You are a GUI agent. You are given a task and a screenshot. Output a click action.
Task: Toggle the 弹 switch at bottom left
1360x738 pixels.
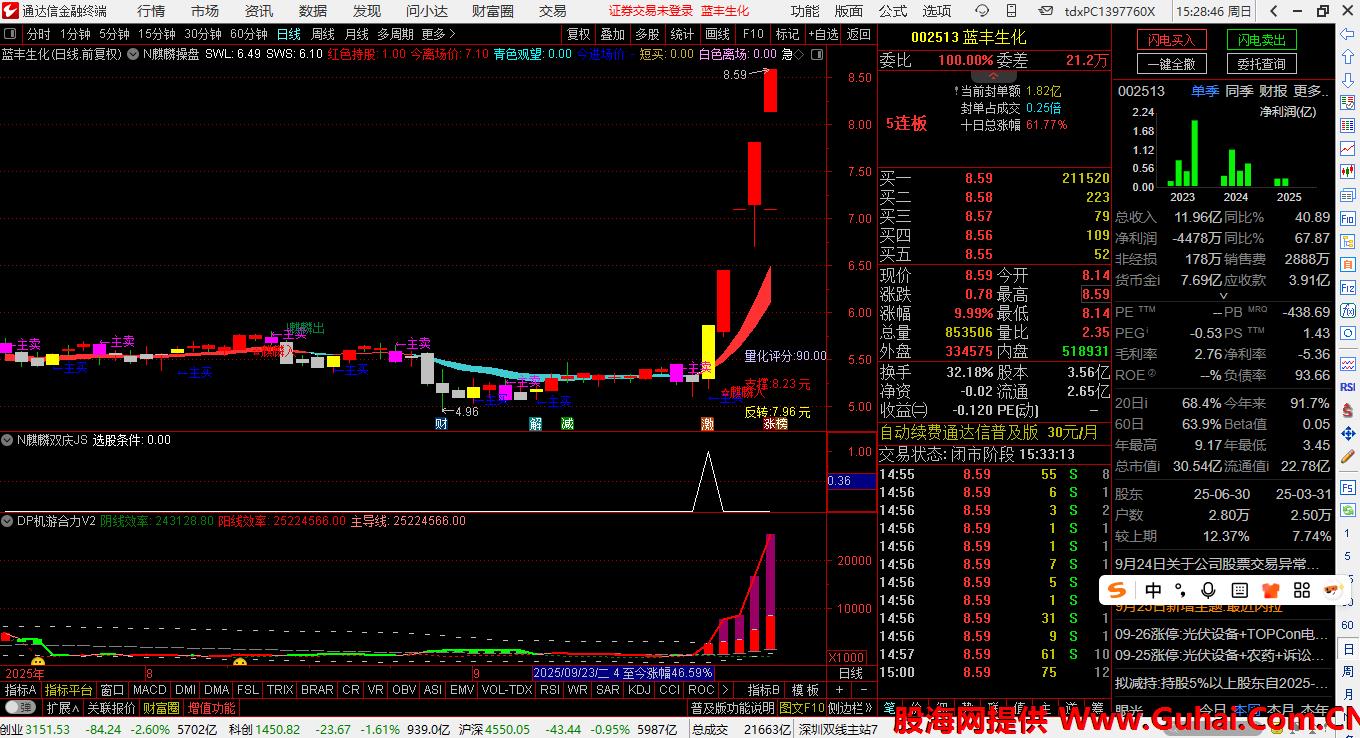pos(20,708)
